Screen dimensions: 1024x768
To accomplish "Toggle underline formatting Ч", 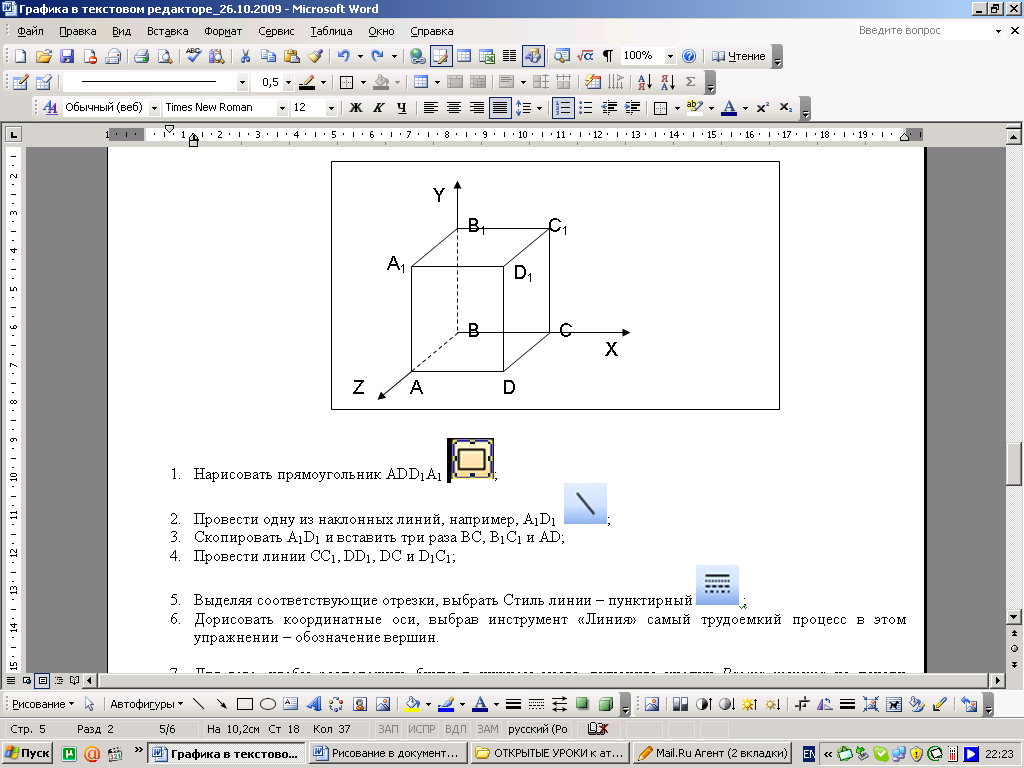I will (402, 108).
